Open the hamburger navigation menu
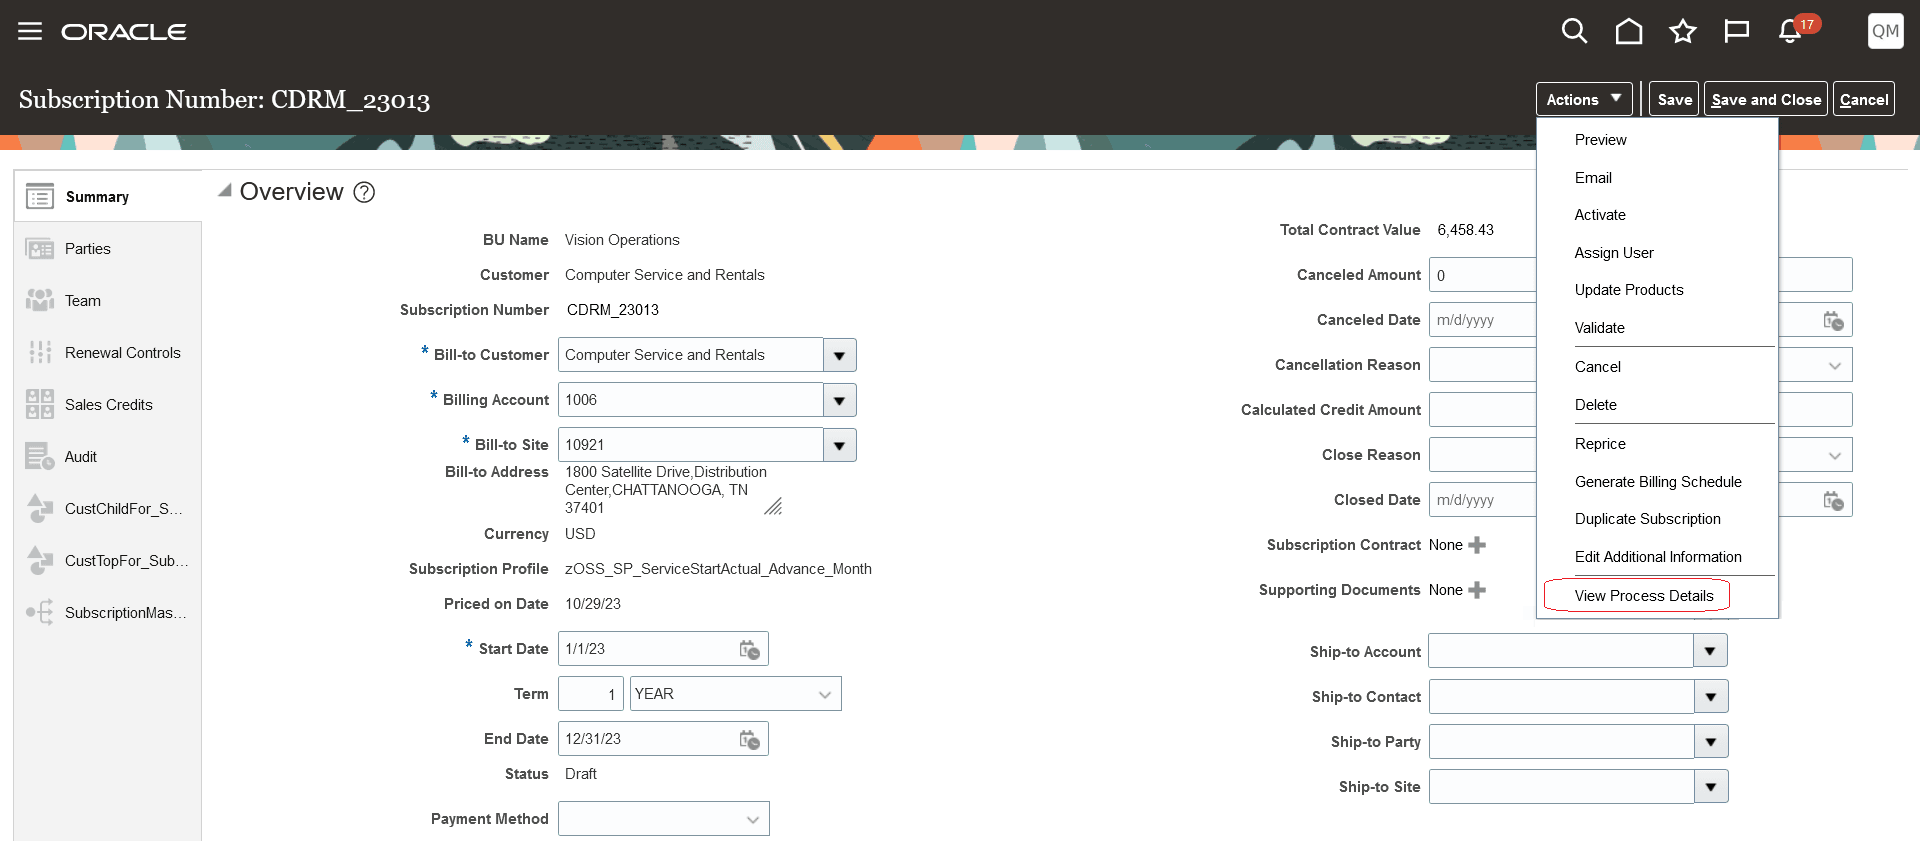The width and height of the screenshot is (1920, 841). [30, 31]
